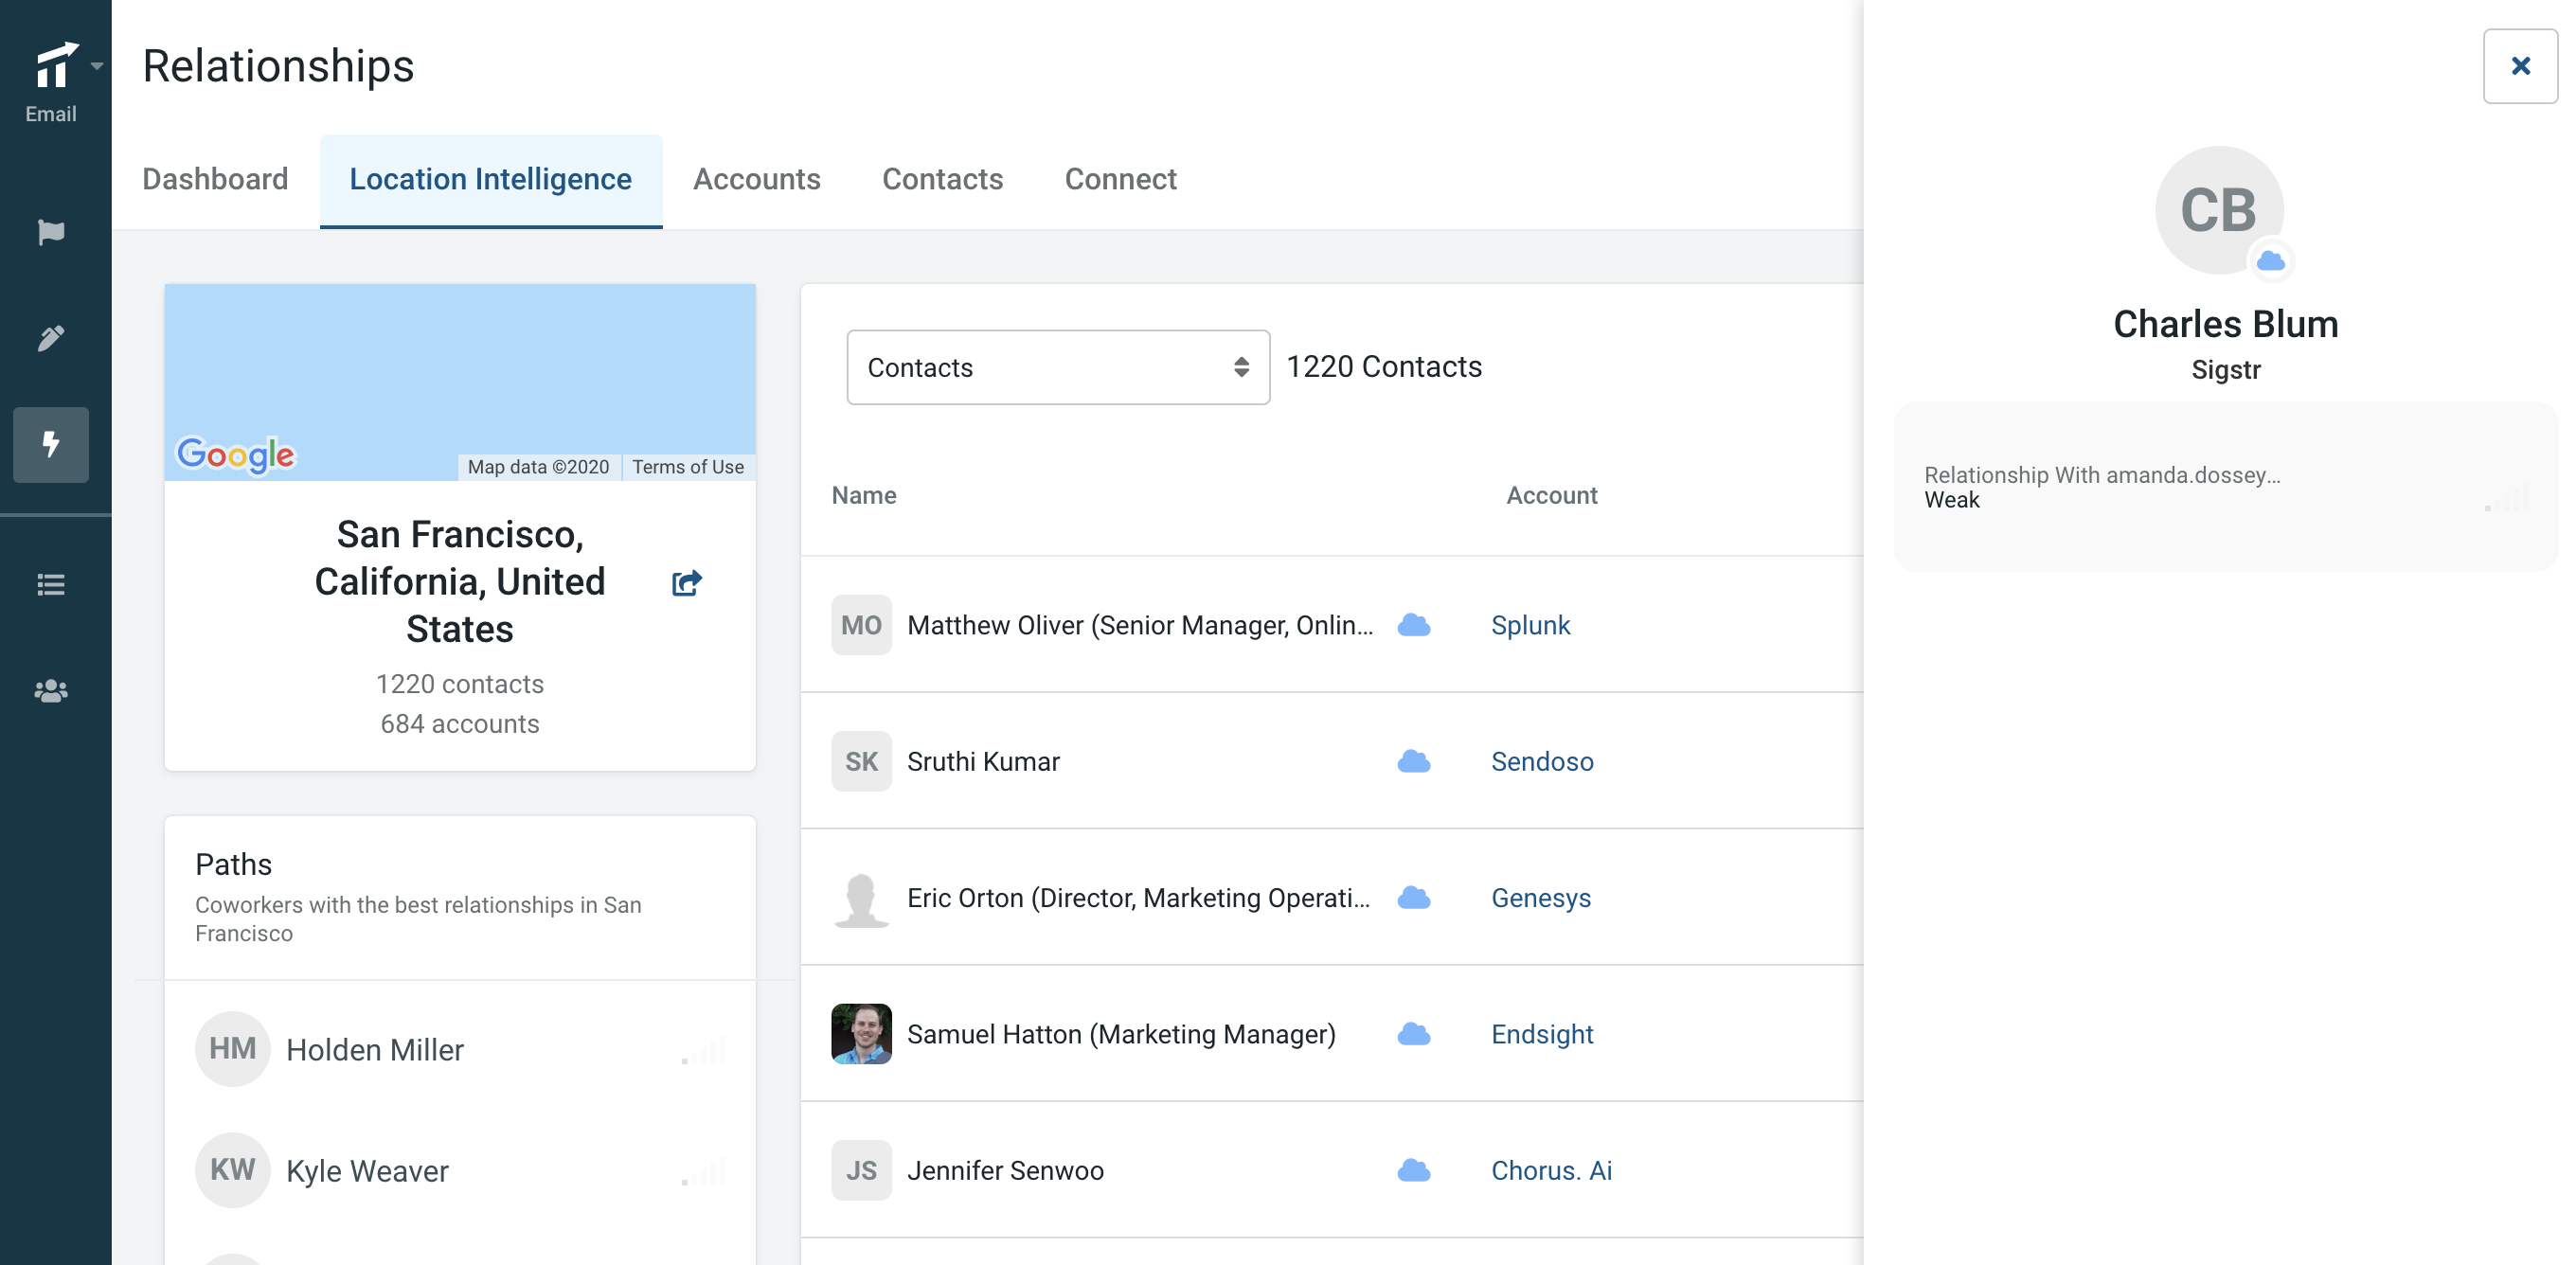Viewport: 2576px width, 1265px height.
Task: Click the flag icon in sidebar
Action: point(51,232)
